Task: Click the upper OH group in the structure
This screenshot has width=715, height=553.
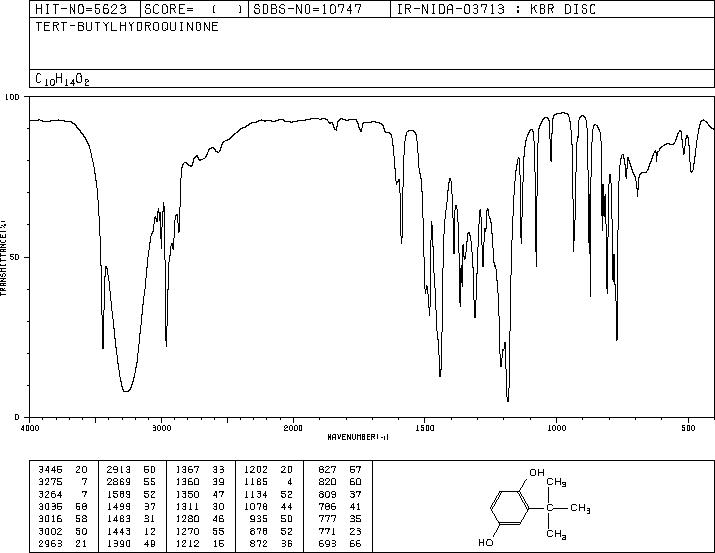Action: 537,472
